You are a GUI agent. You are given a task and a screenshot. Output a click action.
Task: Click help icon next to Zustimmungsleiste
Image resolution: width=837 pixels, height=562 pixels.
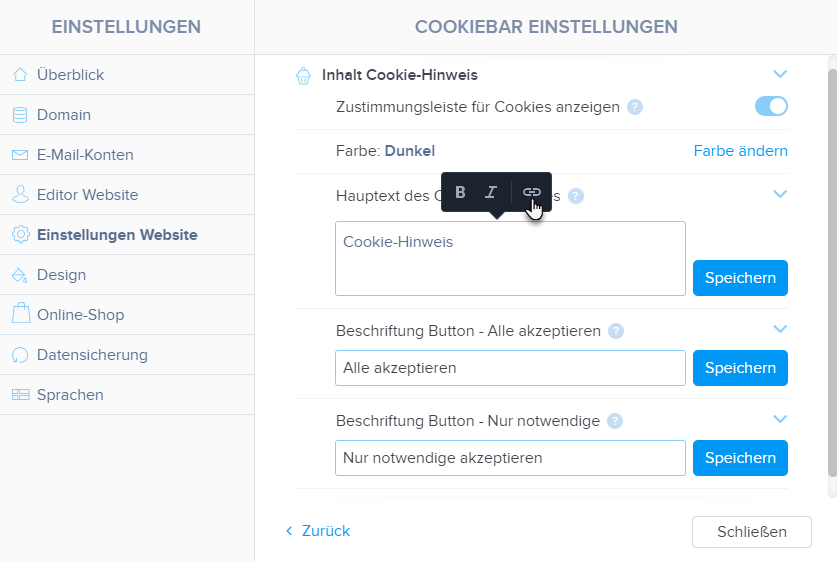point(635,107)
